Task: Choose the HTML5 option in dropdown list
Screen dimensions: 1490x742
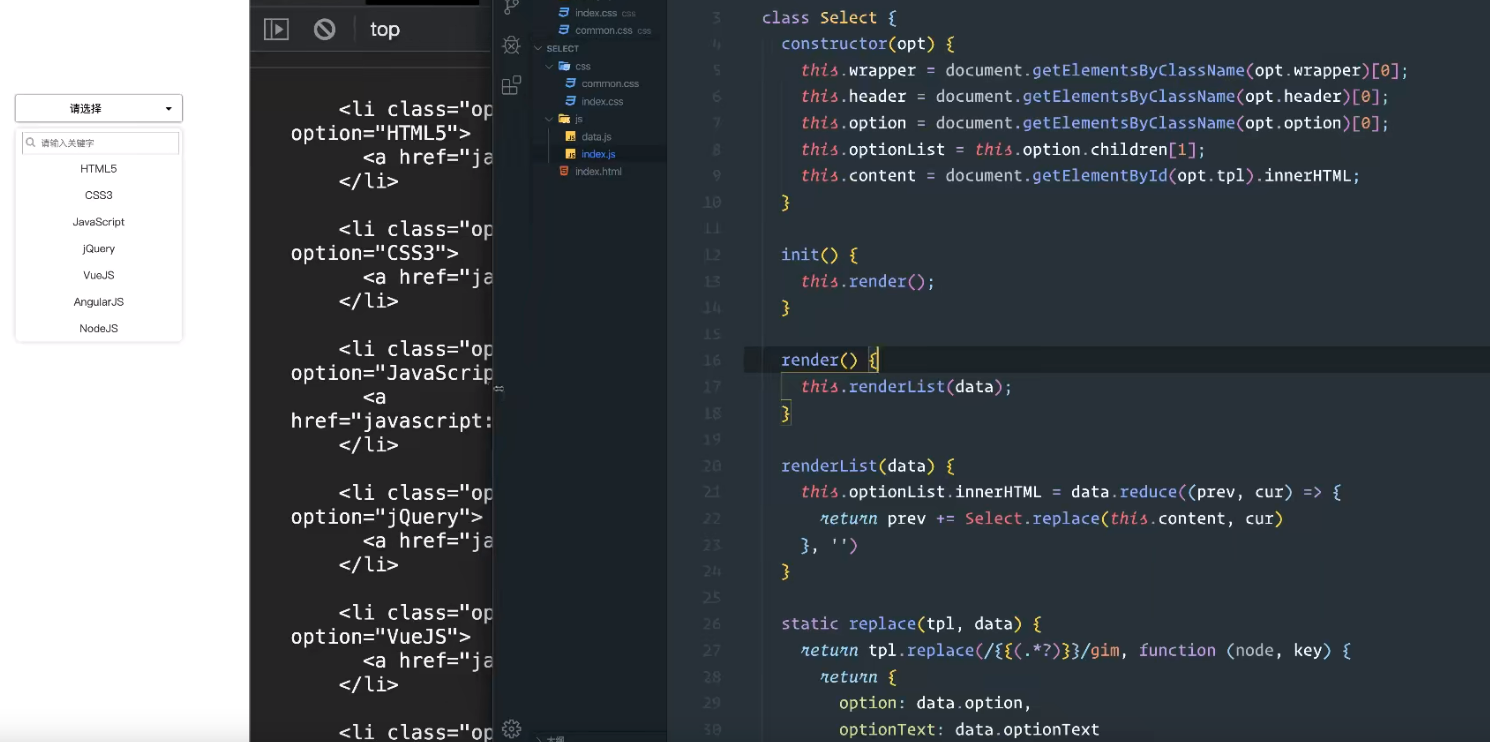Action: click(99, 169)
